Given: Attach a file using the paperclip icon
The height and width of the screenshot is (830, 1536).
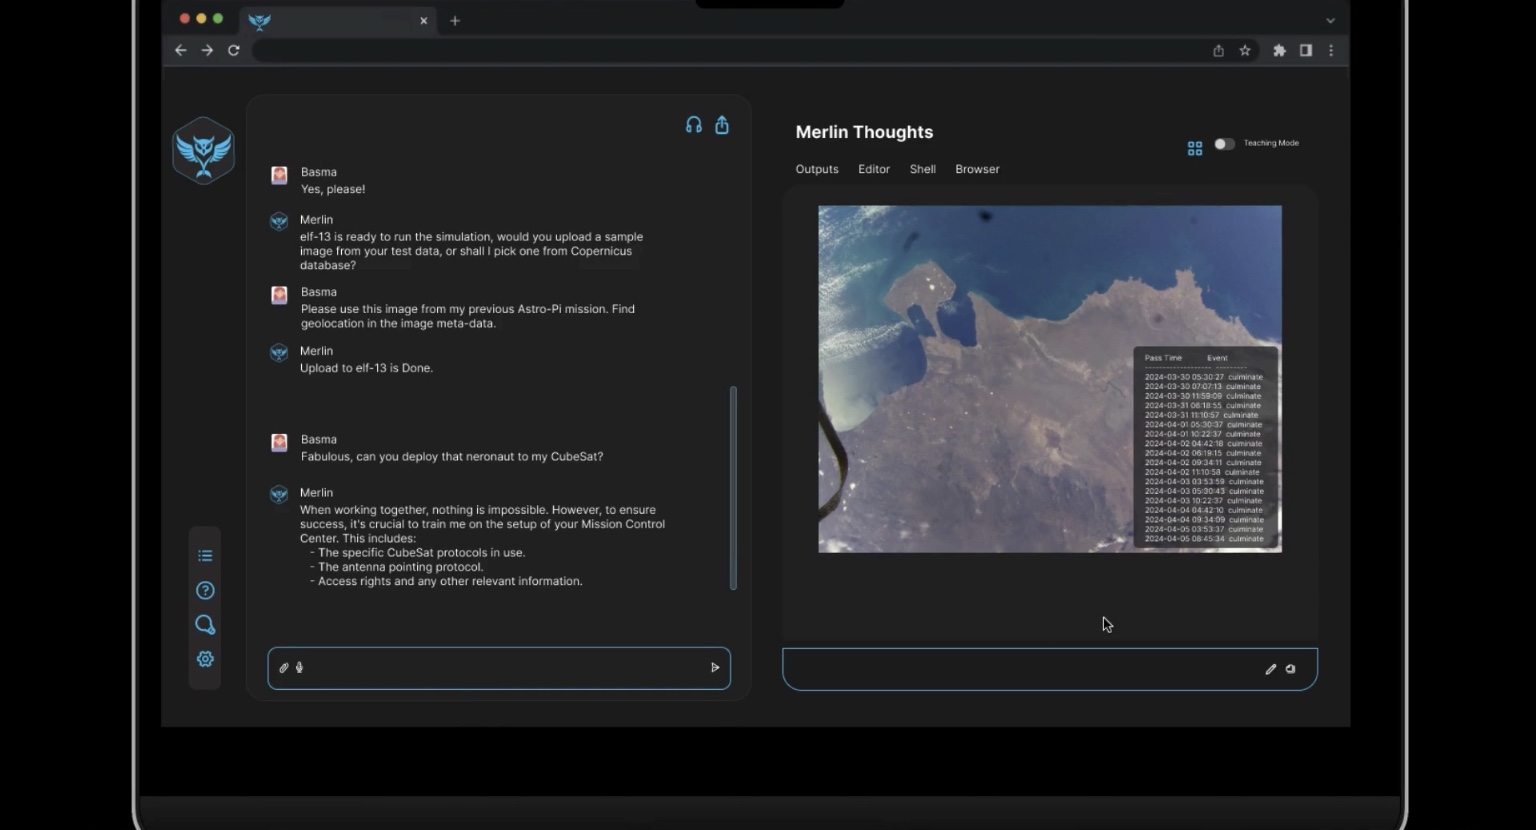Looking at the screenshot, I should tap(284, 668).
